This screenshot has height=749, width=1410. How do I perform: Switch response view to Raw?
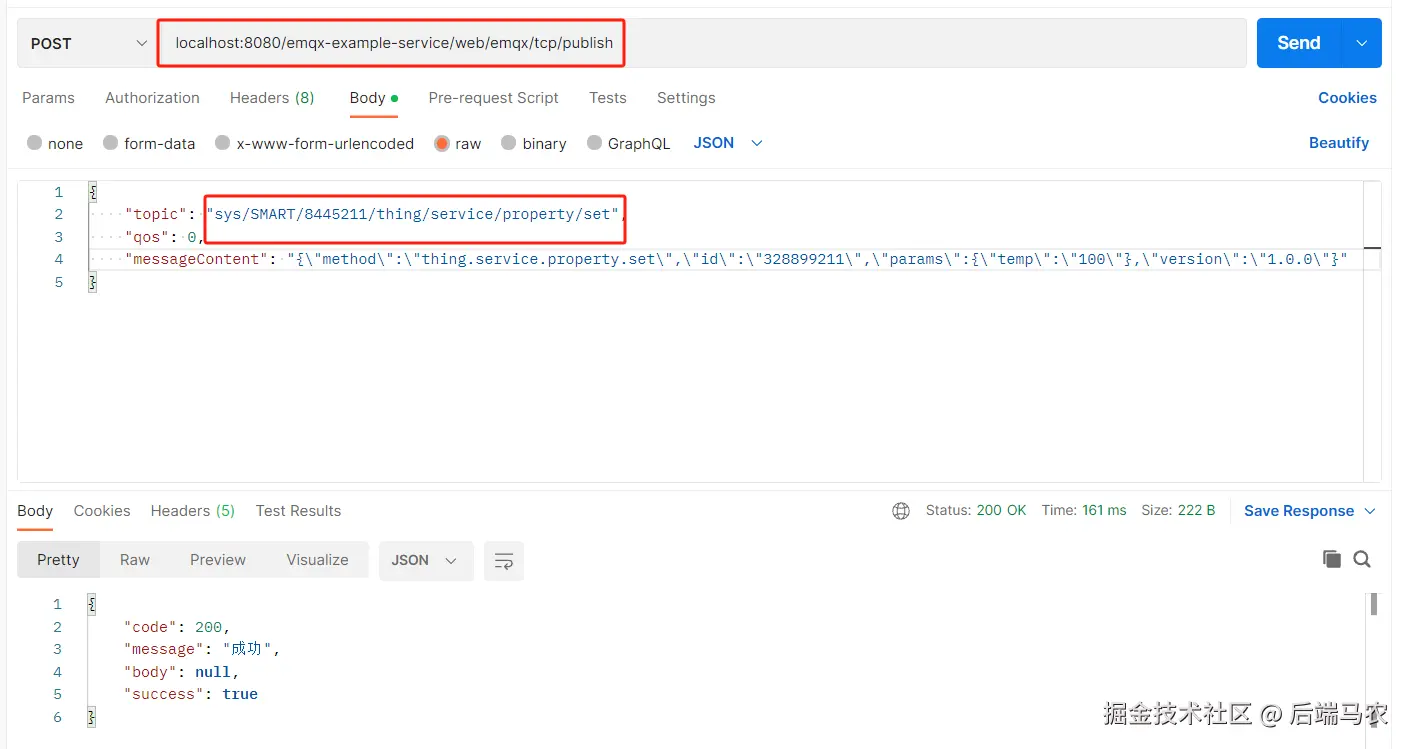click(135, 560)
